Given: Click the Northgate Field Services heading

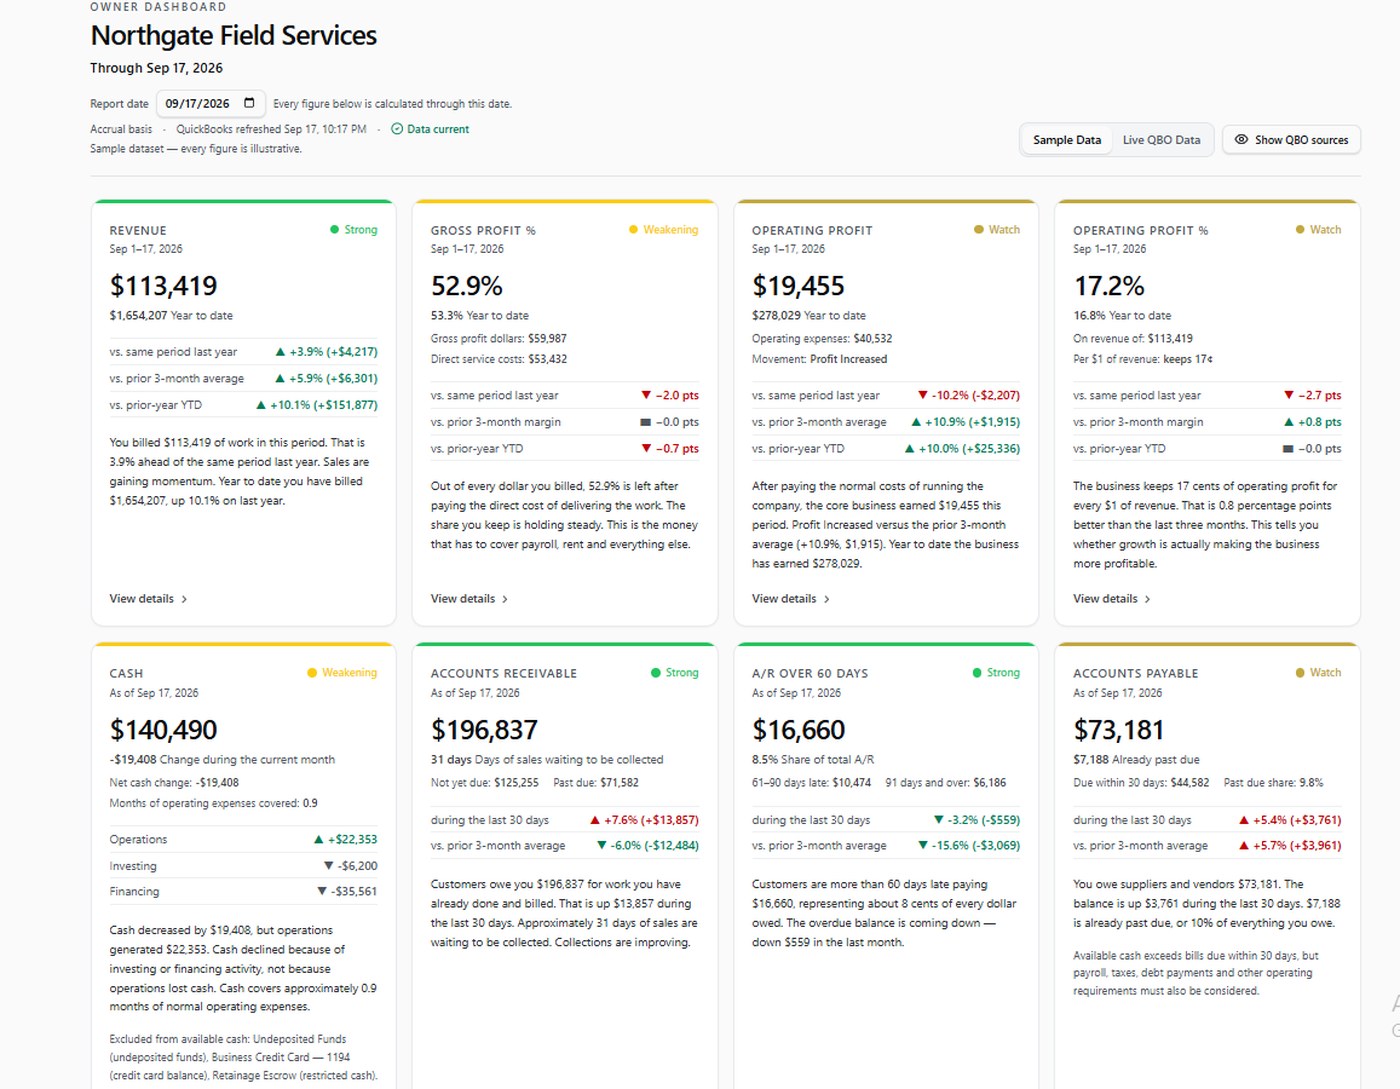Looking at the screenshot, I should [233, 36].
